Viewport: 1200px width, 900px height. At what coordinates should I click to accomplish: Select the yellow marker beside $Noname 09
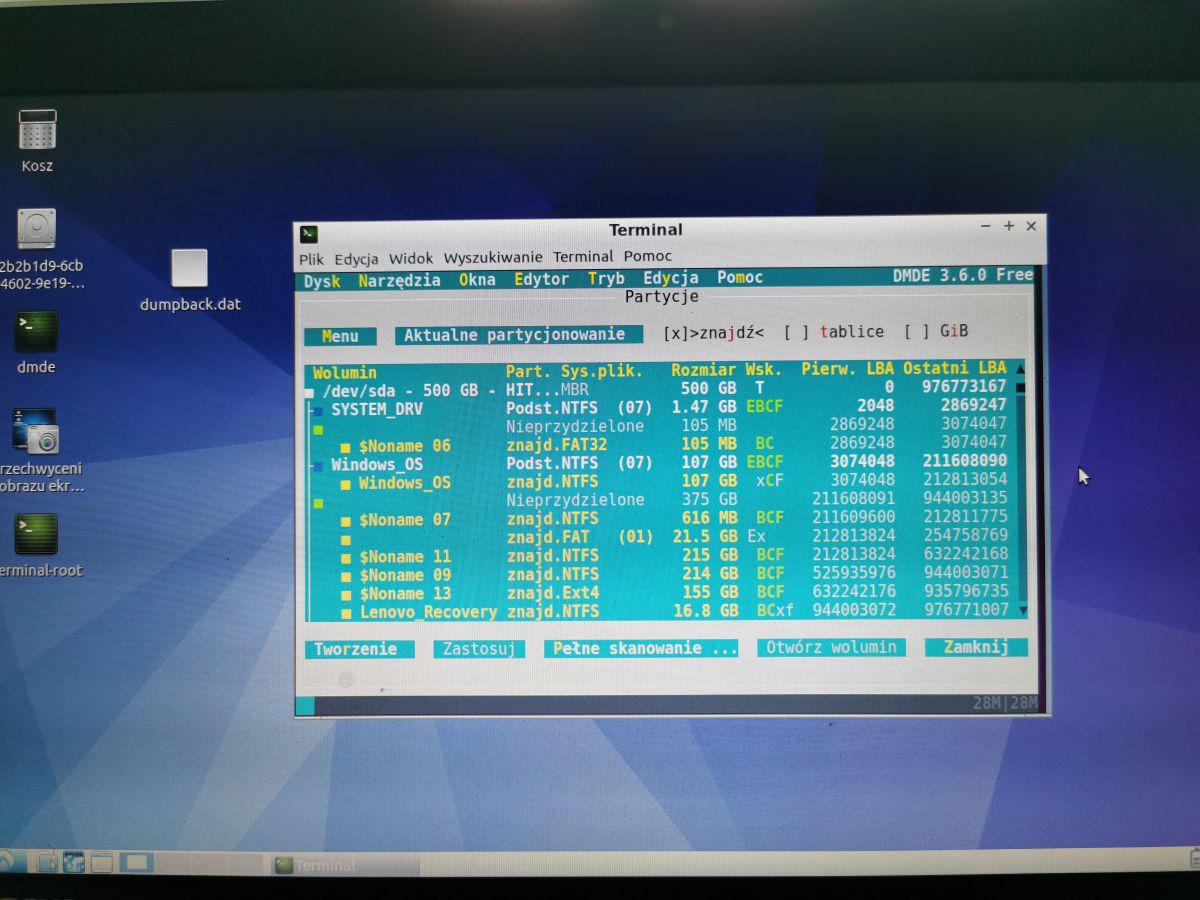(346, 576)
